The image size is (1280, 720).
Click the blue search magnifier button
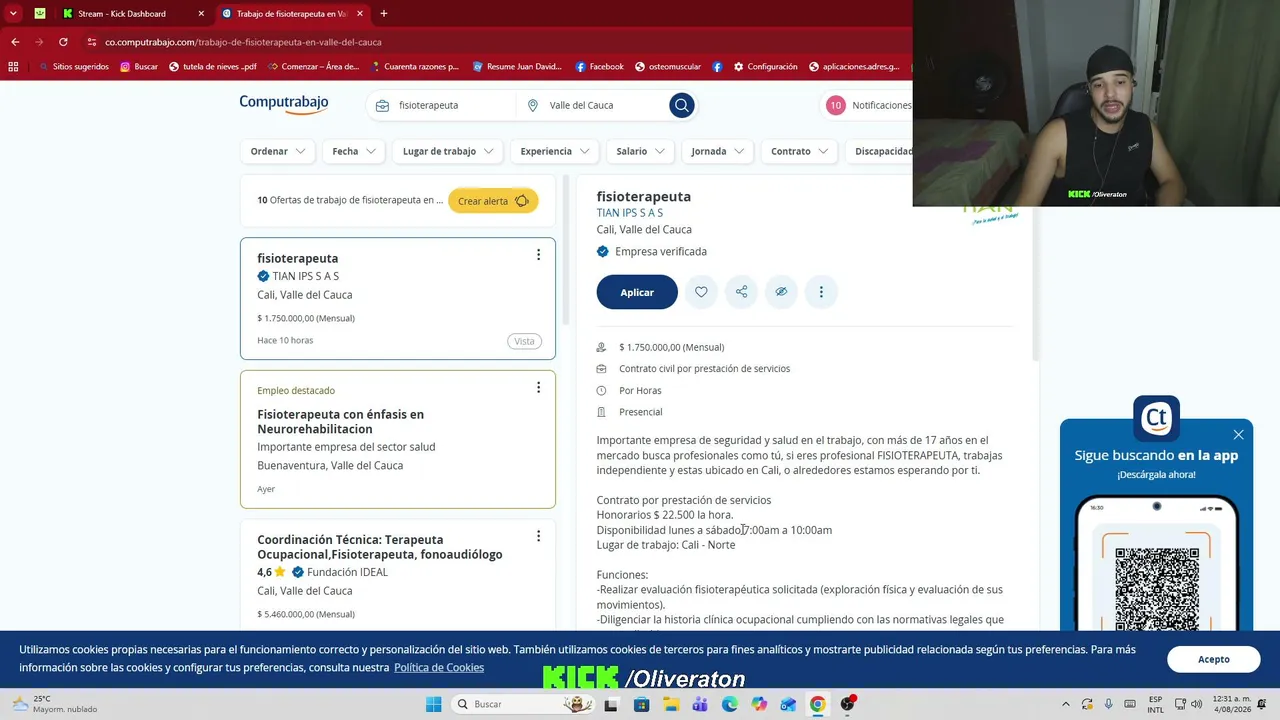coord(682,105)
